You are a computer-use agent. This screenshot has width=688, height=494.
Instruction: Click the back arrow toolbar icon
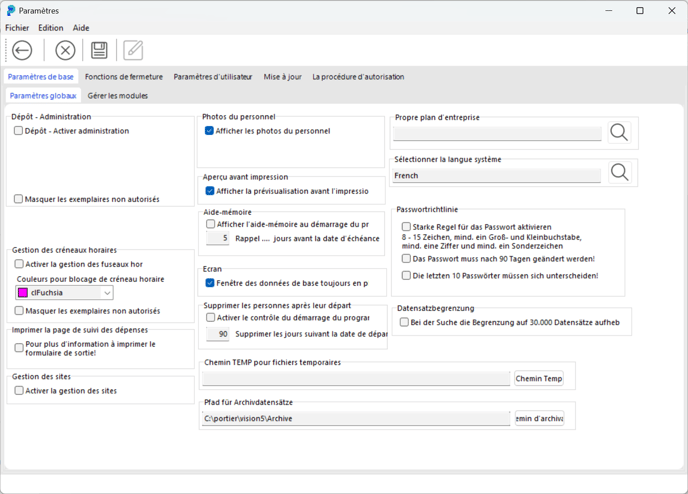[x=22, y=50]
